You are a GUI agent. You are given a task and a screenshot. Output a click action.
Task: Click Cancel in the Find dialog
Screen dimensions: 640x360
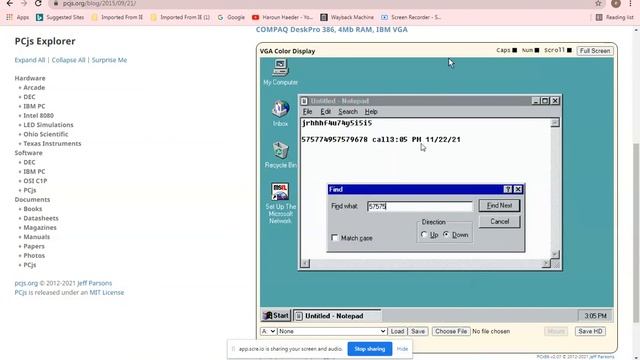coord(499,221)
